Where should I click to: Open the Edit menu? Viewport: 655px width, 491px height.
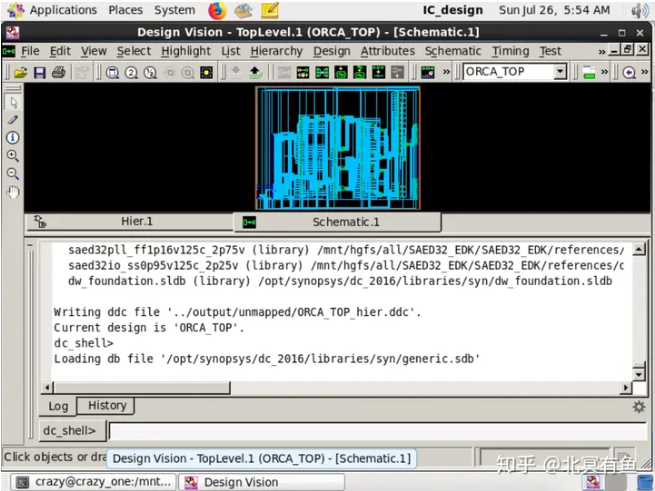click(60, 51)
